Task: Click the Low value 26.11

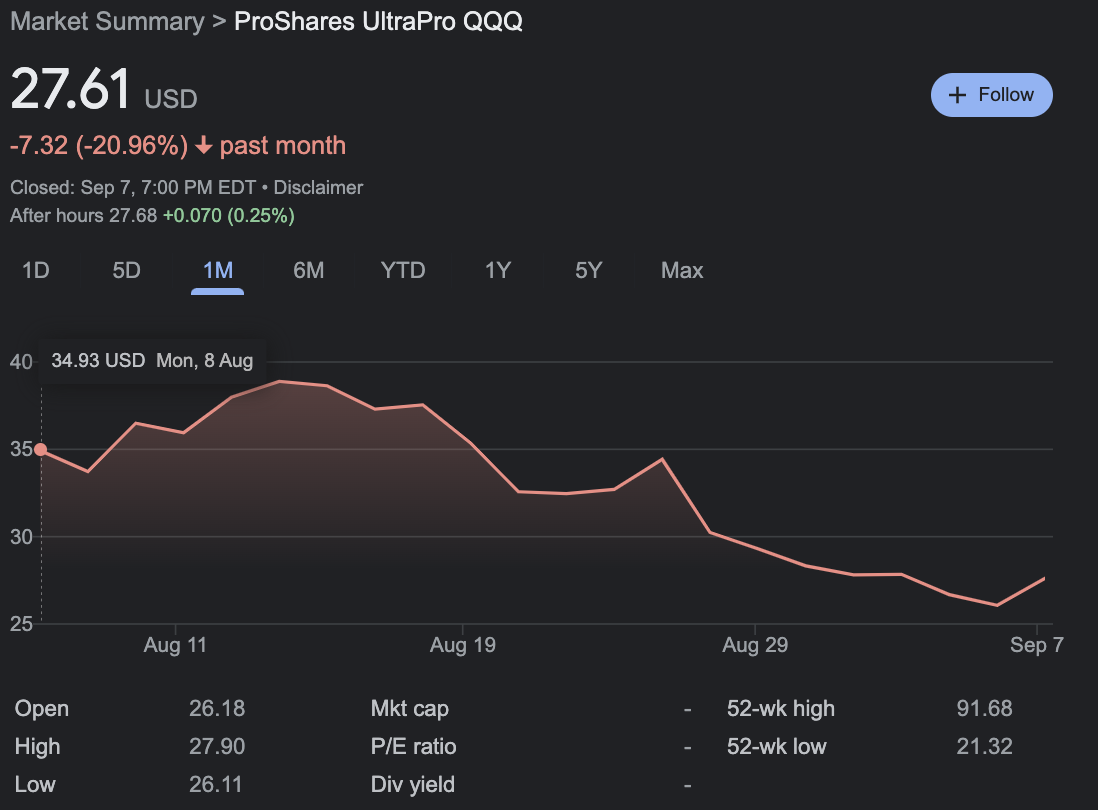Action: (216, 784)
